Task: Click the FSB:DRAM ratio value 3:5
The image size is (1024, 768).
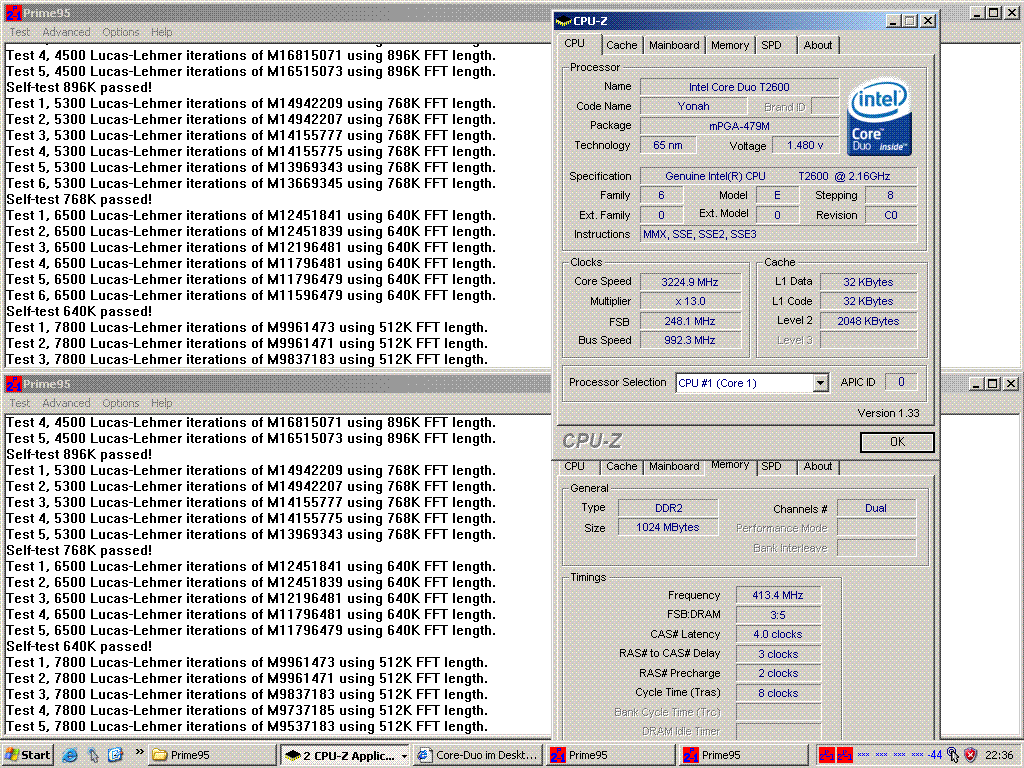Action: click(778, 615)
